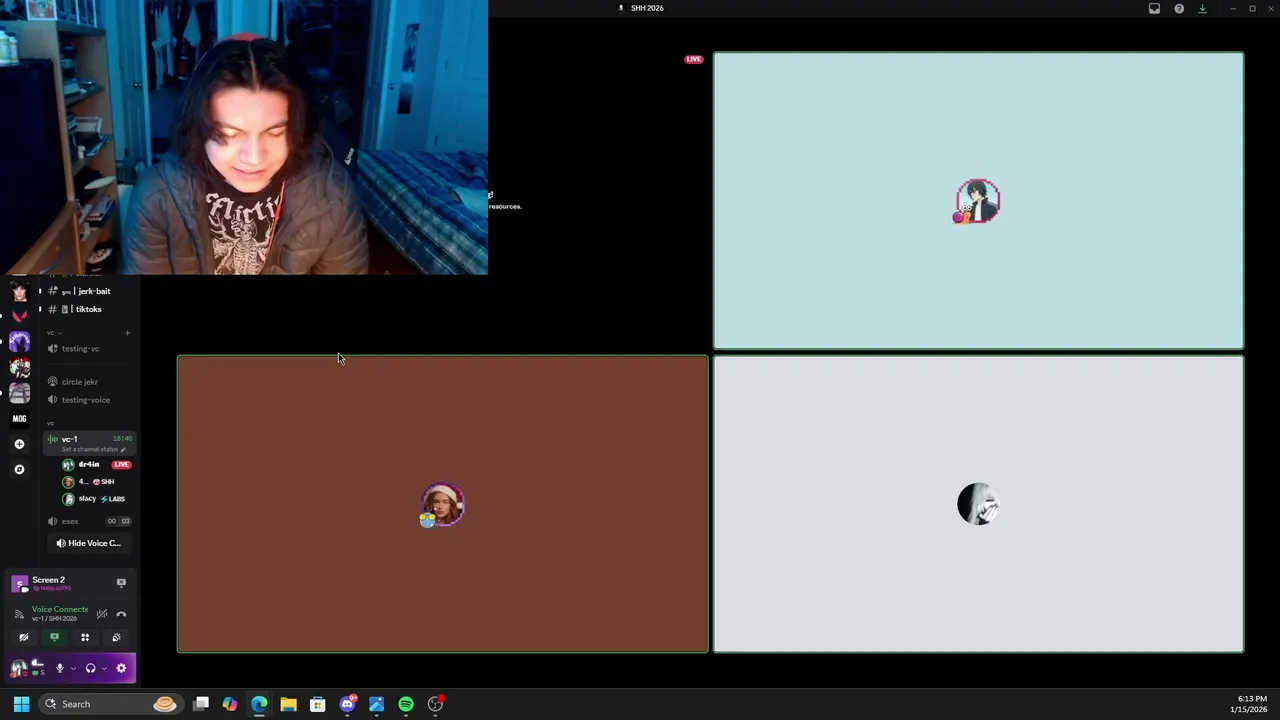
Task: Expand the jerk-bait channel threads arrow
Action: pyautogui.click(x=40, y=291)
